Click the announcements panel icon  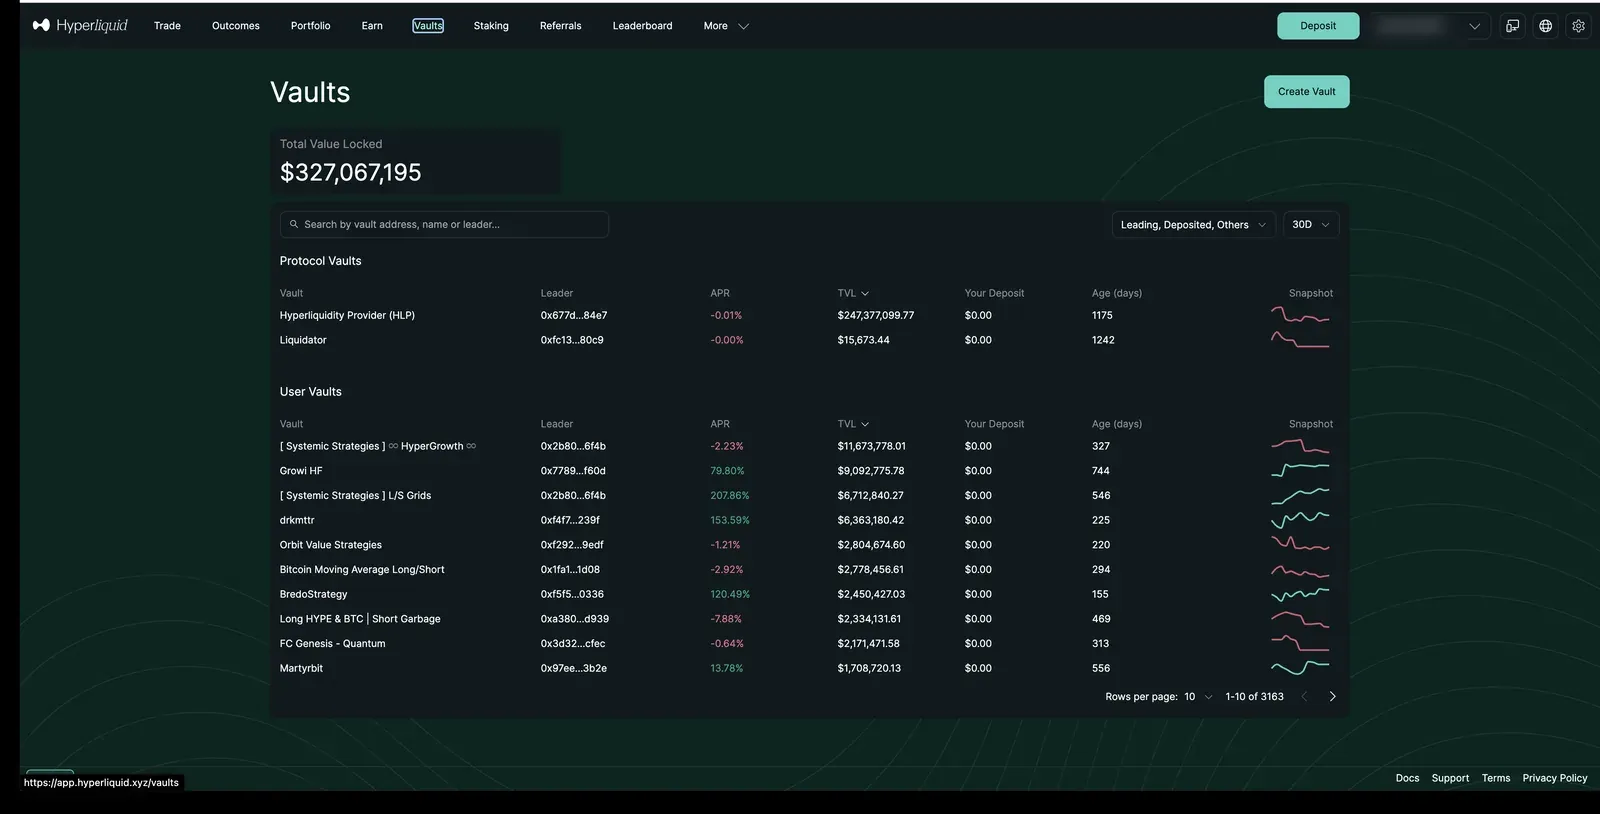tap(1512, 26)
